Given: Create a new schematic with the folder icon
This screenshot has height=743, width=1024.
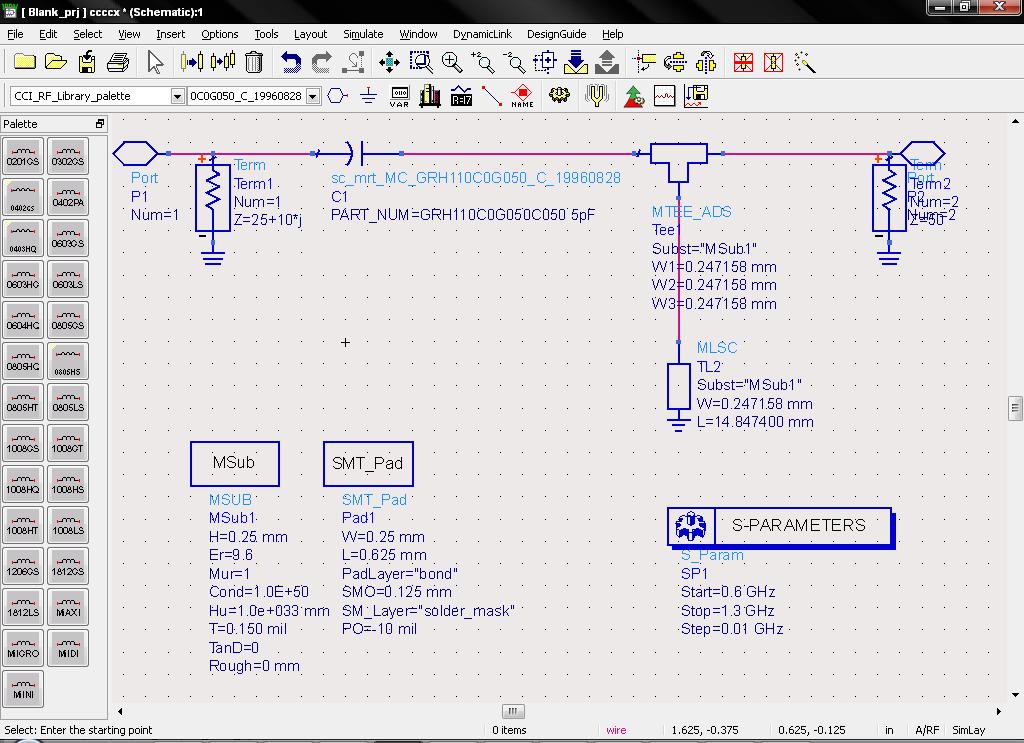Looking at the screenshot, I should (25, 62).
